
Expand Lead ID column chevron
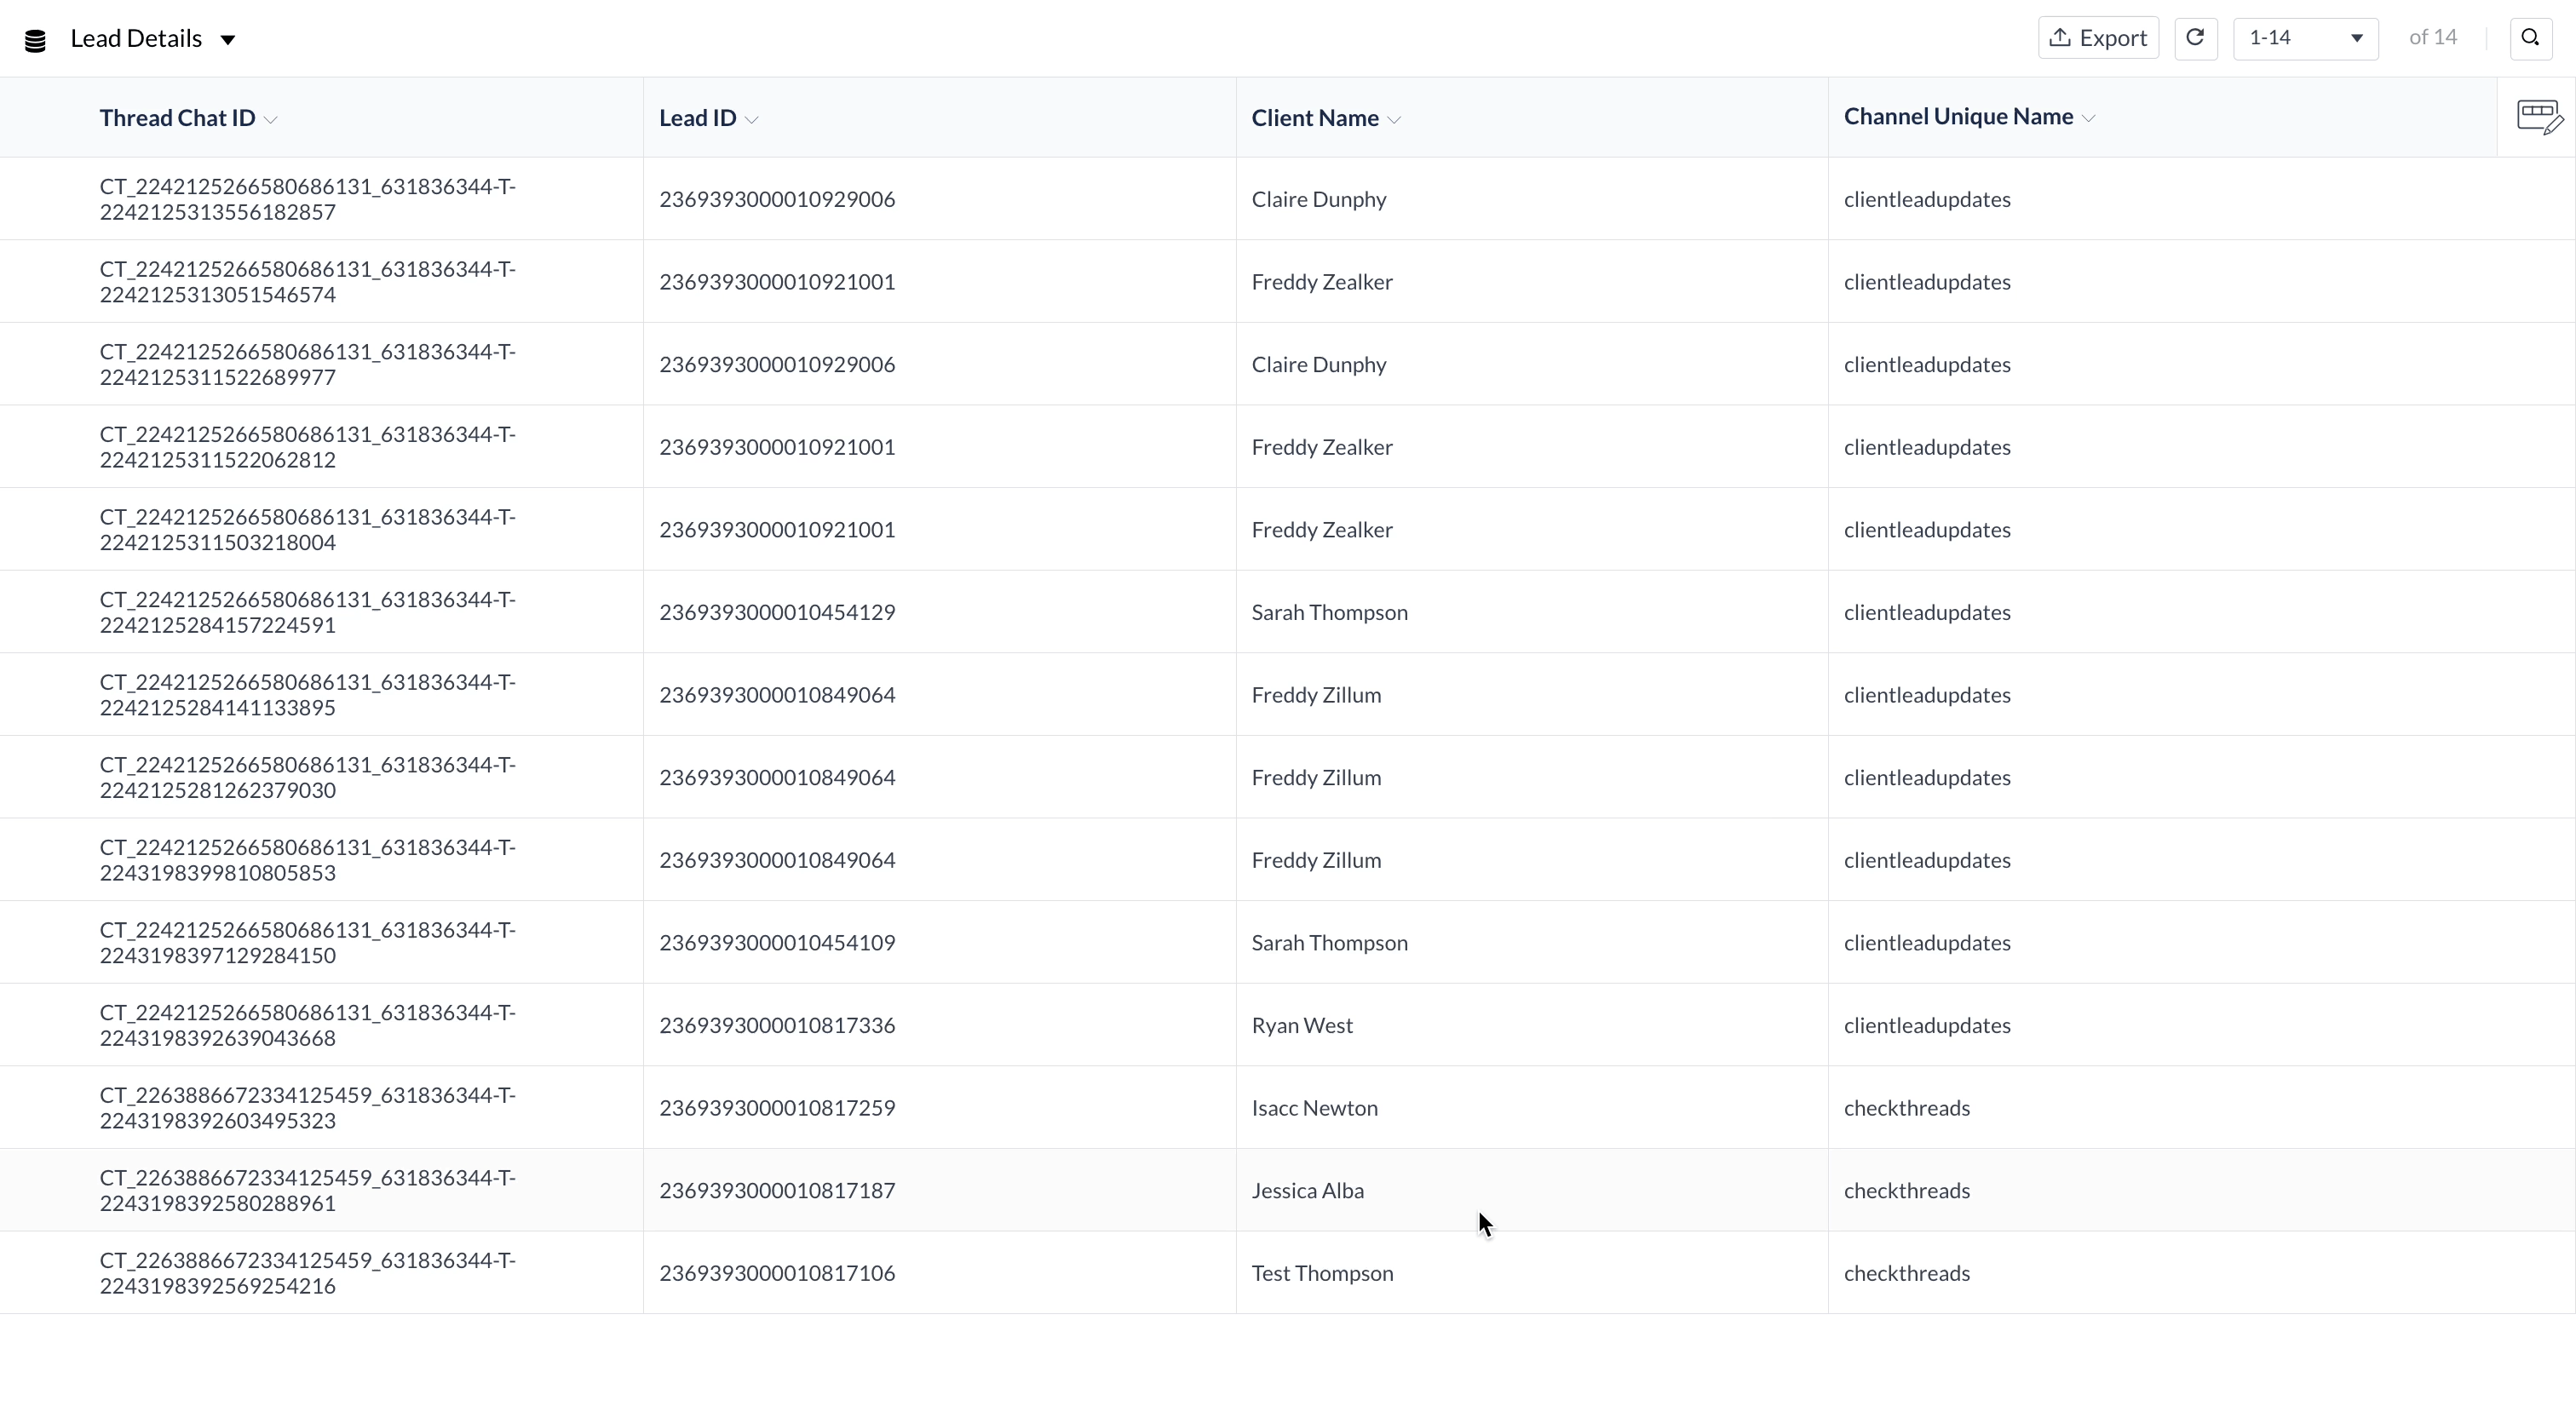tap(752, 119)
